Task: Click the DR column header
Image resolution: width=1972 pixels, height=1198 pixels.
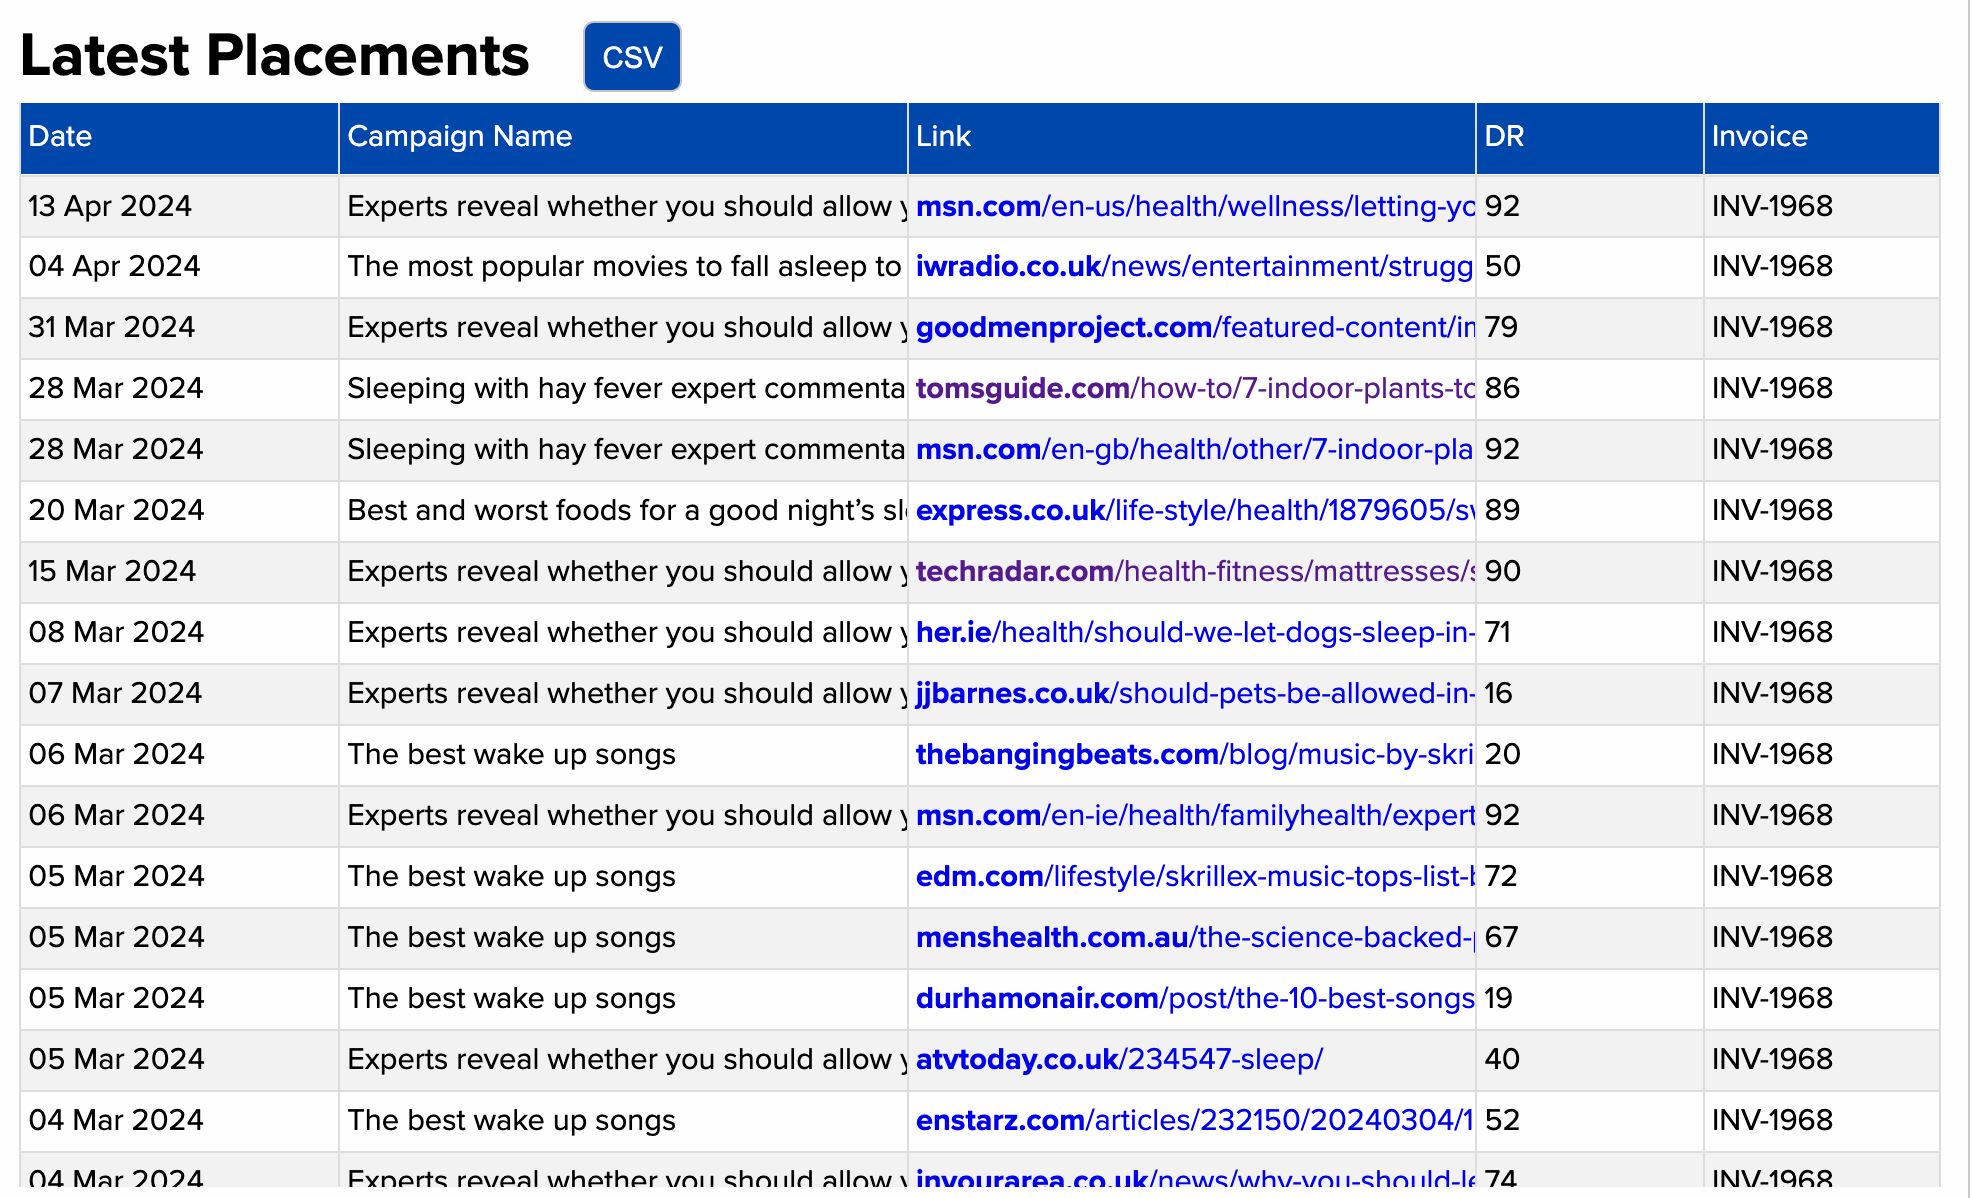Action: point(1590,137)
